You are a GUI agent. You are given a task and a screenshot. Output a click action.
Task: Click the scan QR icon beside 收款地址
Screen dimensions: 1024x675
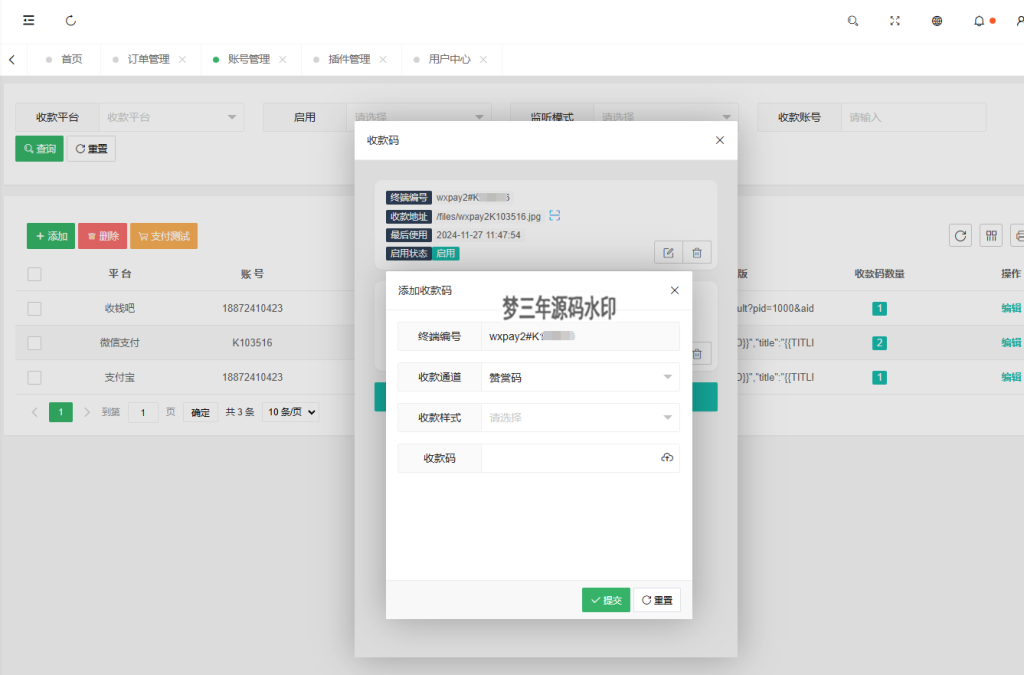click(x=554, y=215)
